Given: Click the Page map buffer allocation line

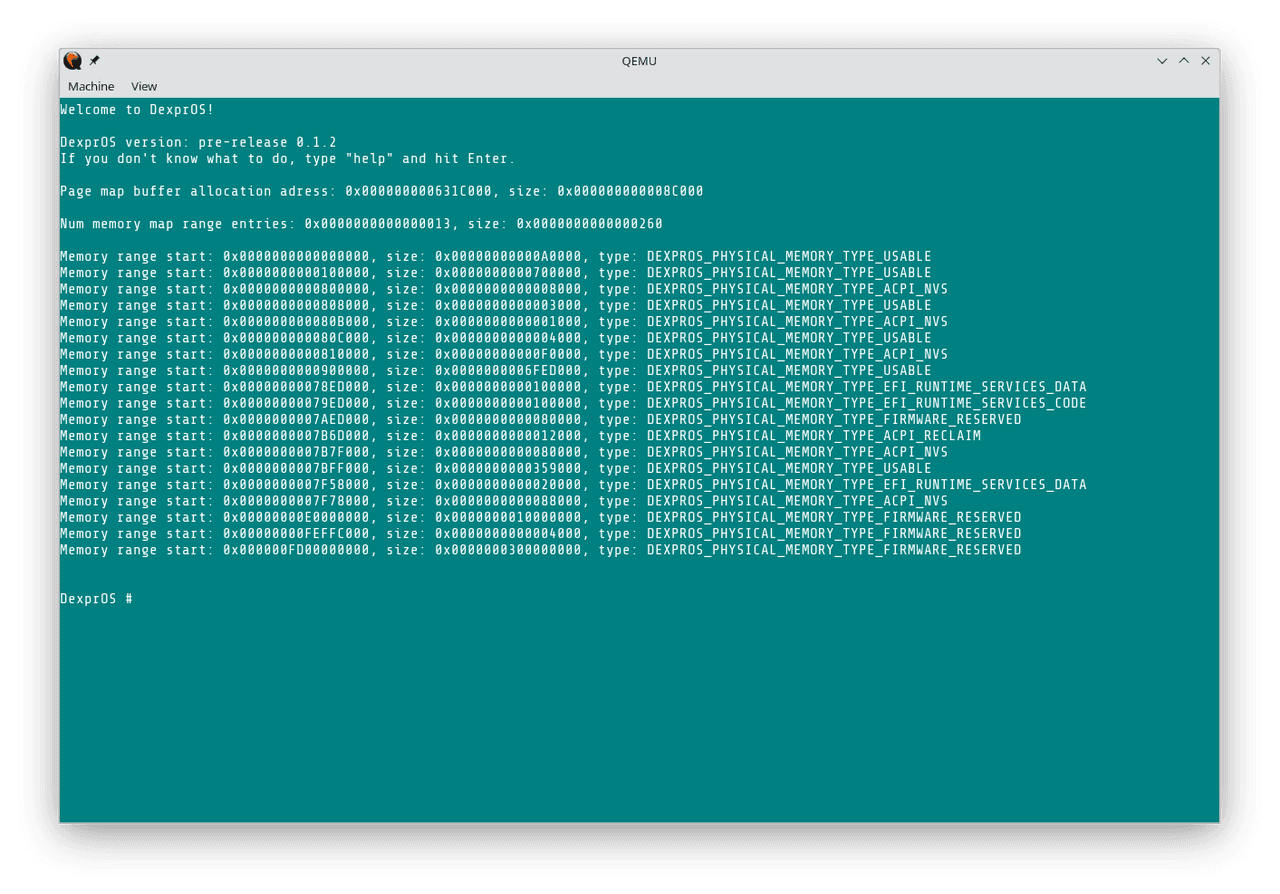Looking at the screenshot, I should [x=382, y=191].
